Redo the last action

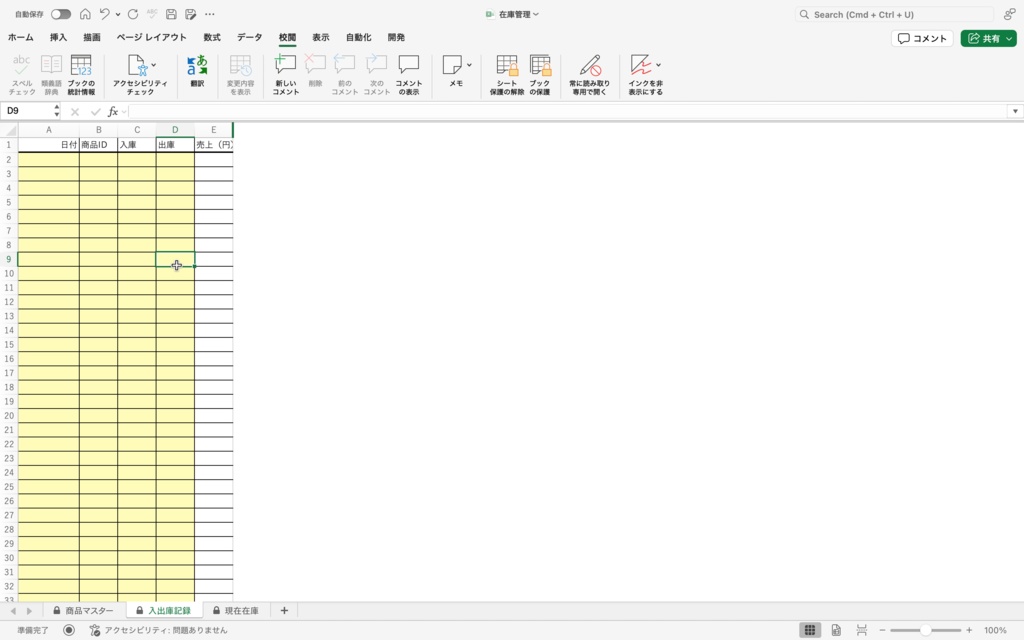(133, 14)
